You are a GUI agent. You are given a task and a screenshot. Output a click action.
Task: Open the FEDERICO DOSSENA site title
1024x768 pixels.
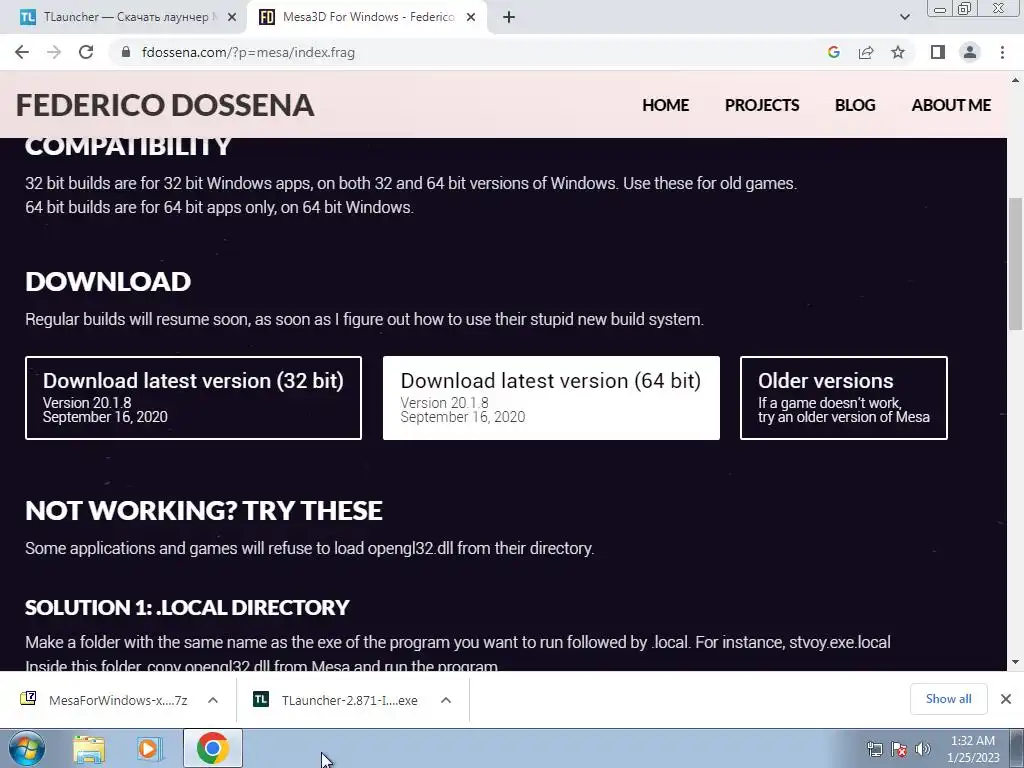coord(165,105)
